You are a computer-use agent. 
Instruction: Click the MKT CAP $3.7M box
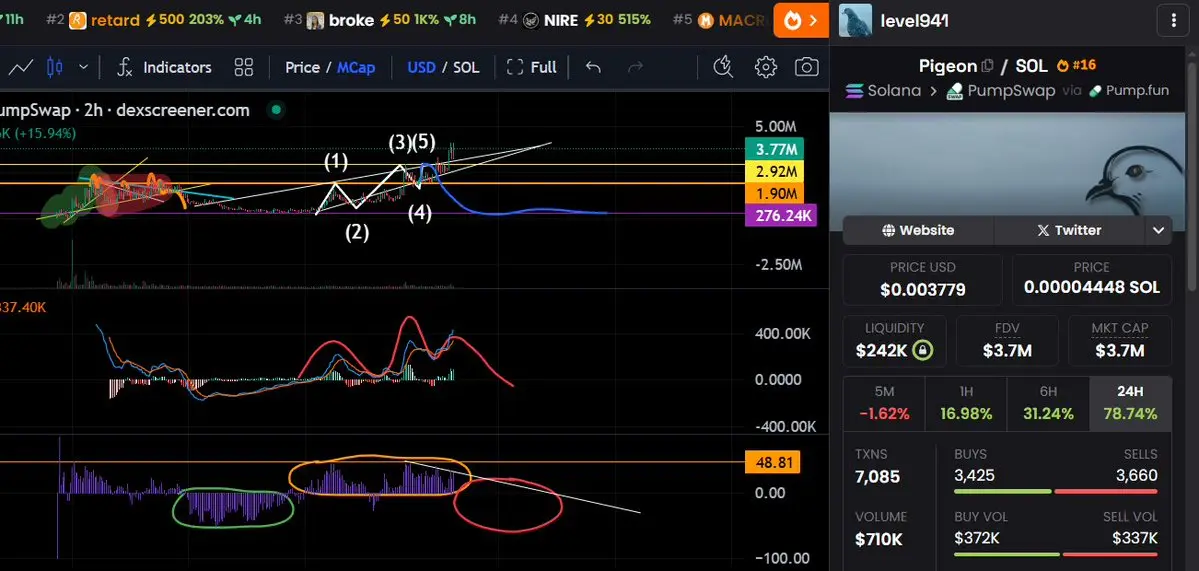click(1120, 341)
